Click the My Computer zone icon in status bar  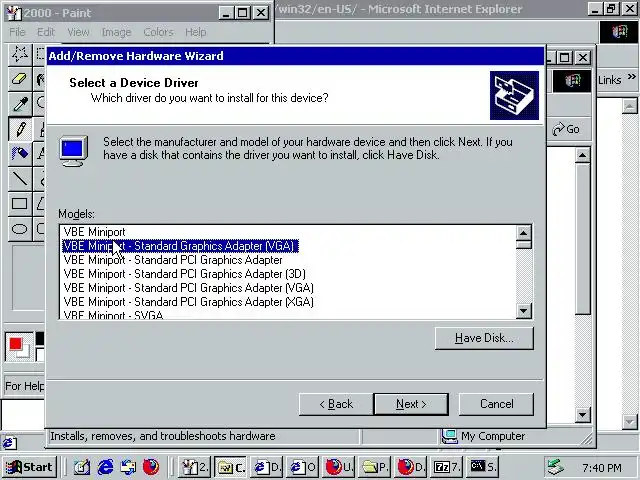pos(449,436)
